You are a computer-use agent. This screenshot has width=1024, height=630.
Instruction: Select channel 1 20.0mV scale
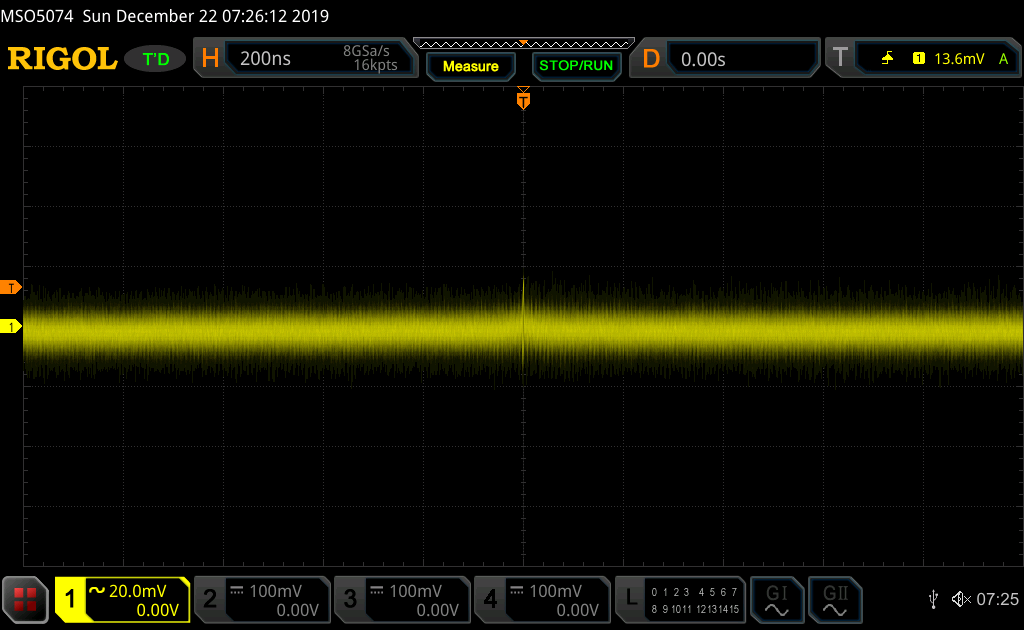point(137,591)
